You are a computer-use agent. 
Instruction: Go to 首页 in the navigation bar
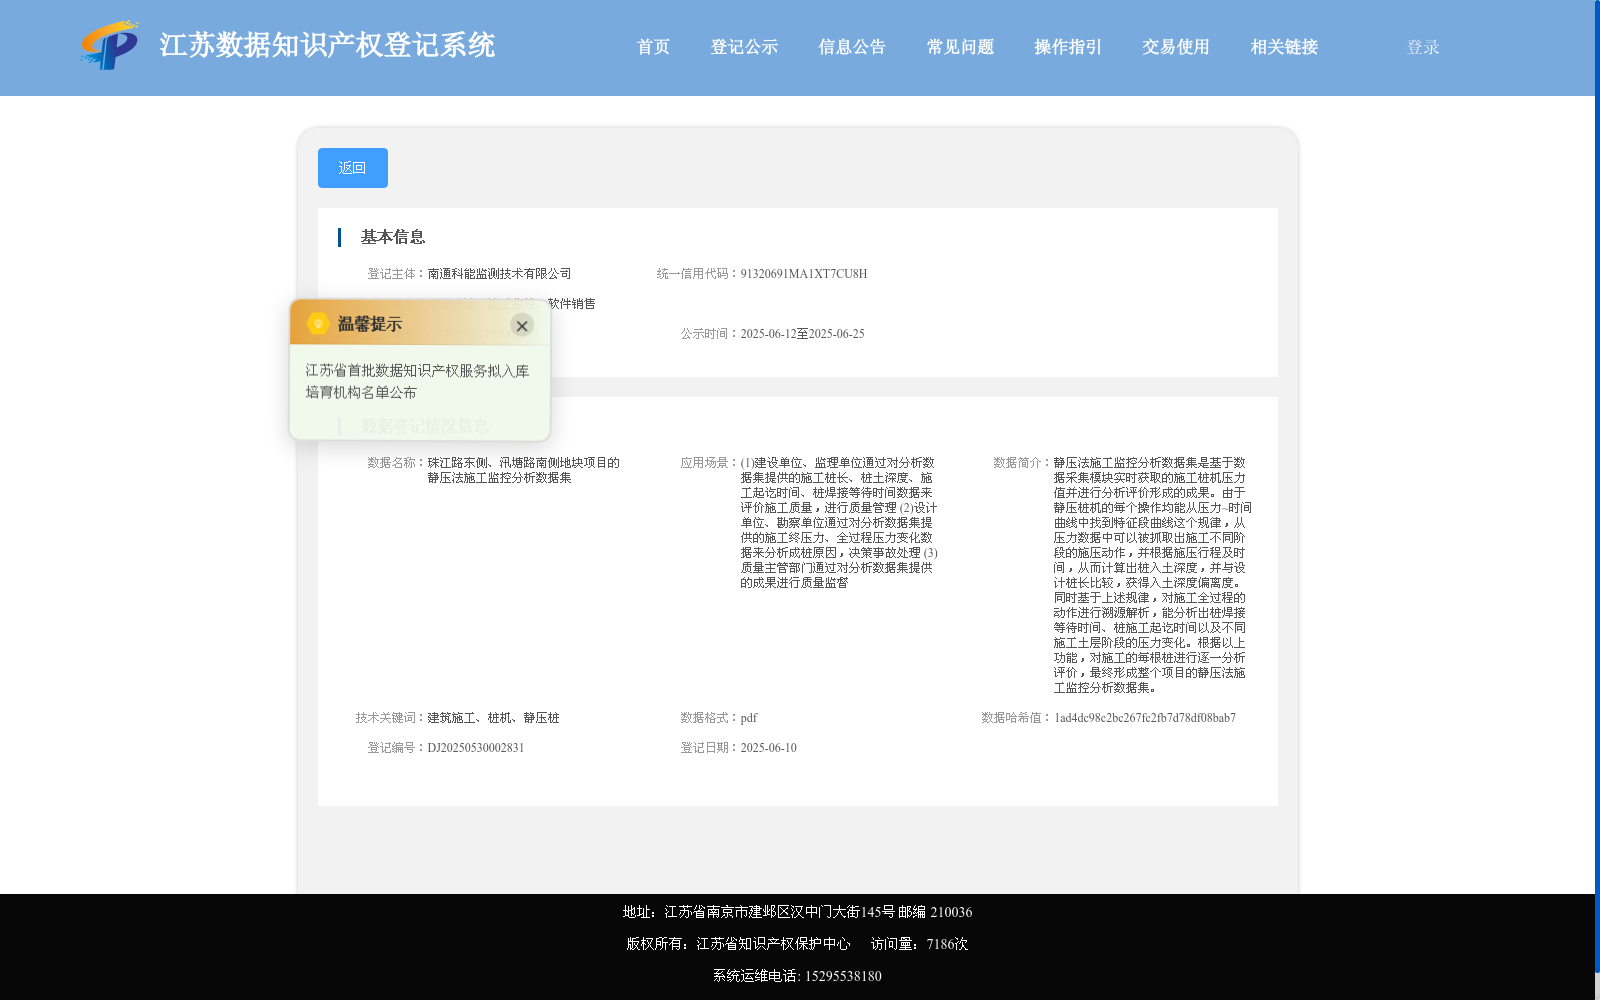(653, 47)
